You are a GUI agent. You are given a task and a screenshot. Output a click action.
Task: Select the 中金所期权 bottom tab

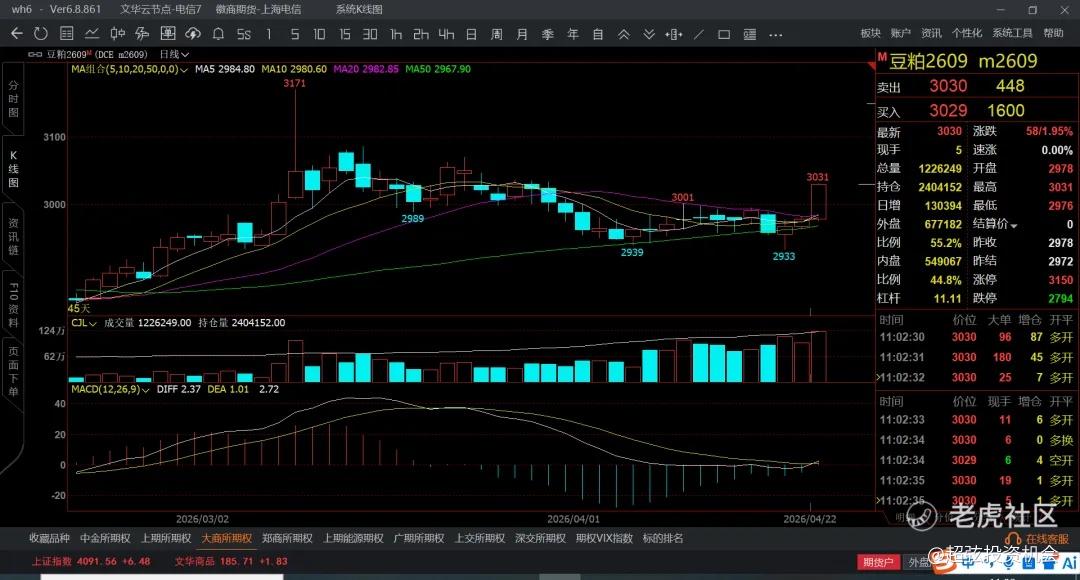point(105,538)
